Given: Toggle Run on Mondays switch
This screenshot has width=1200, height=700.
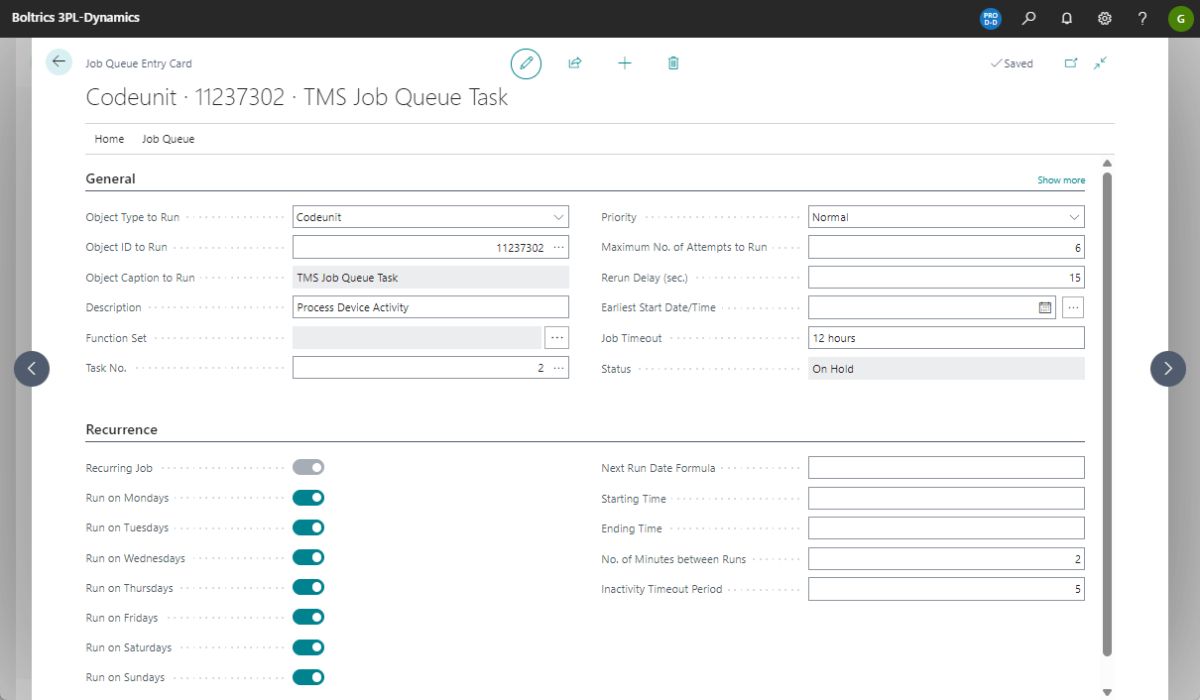Looking at the screenshot, I should [309, 497].
